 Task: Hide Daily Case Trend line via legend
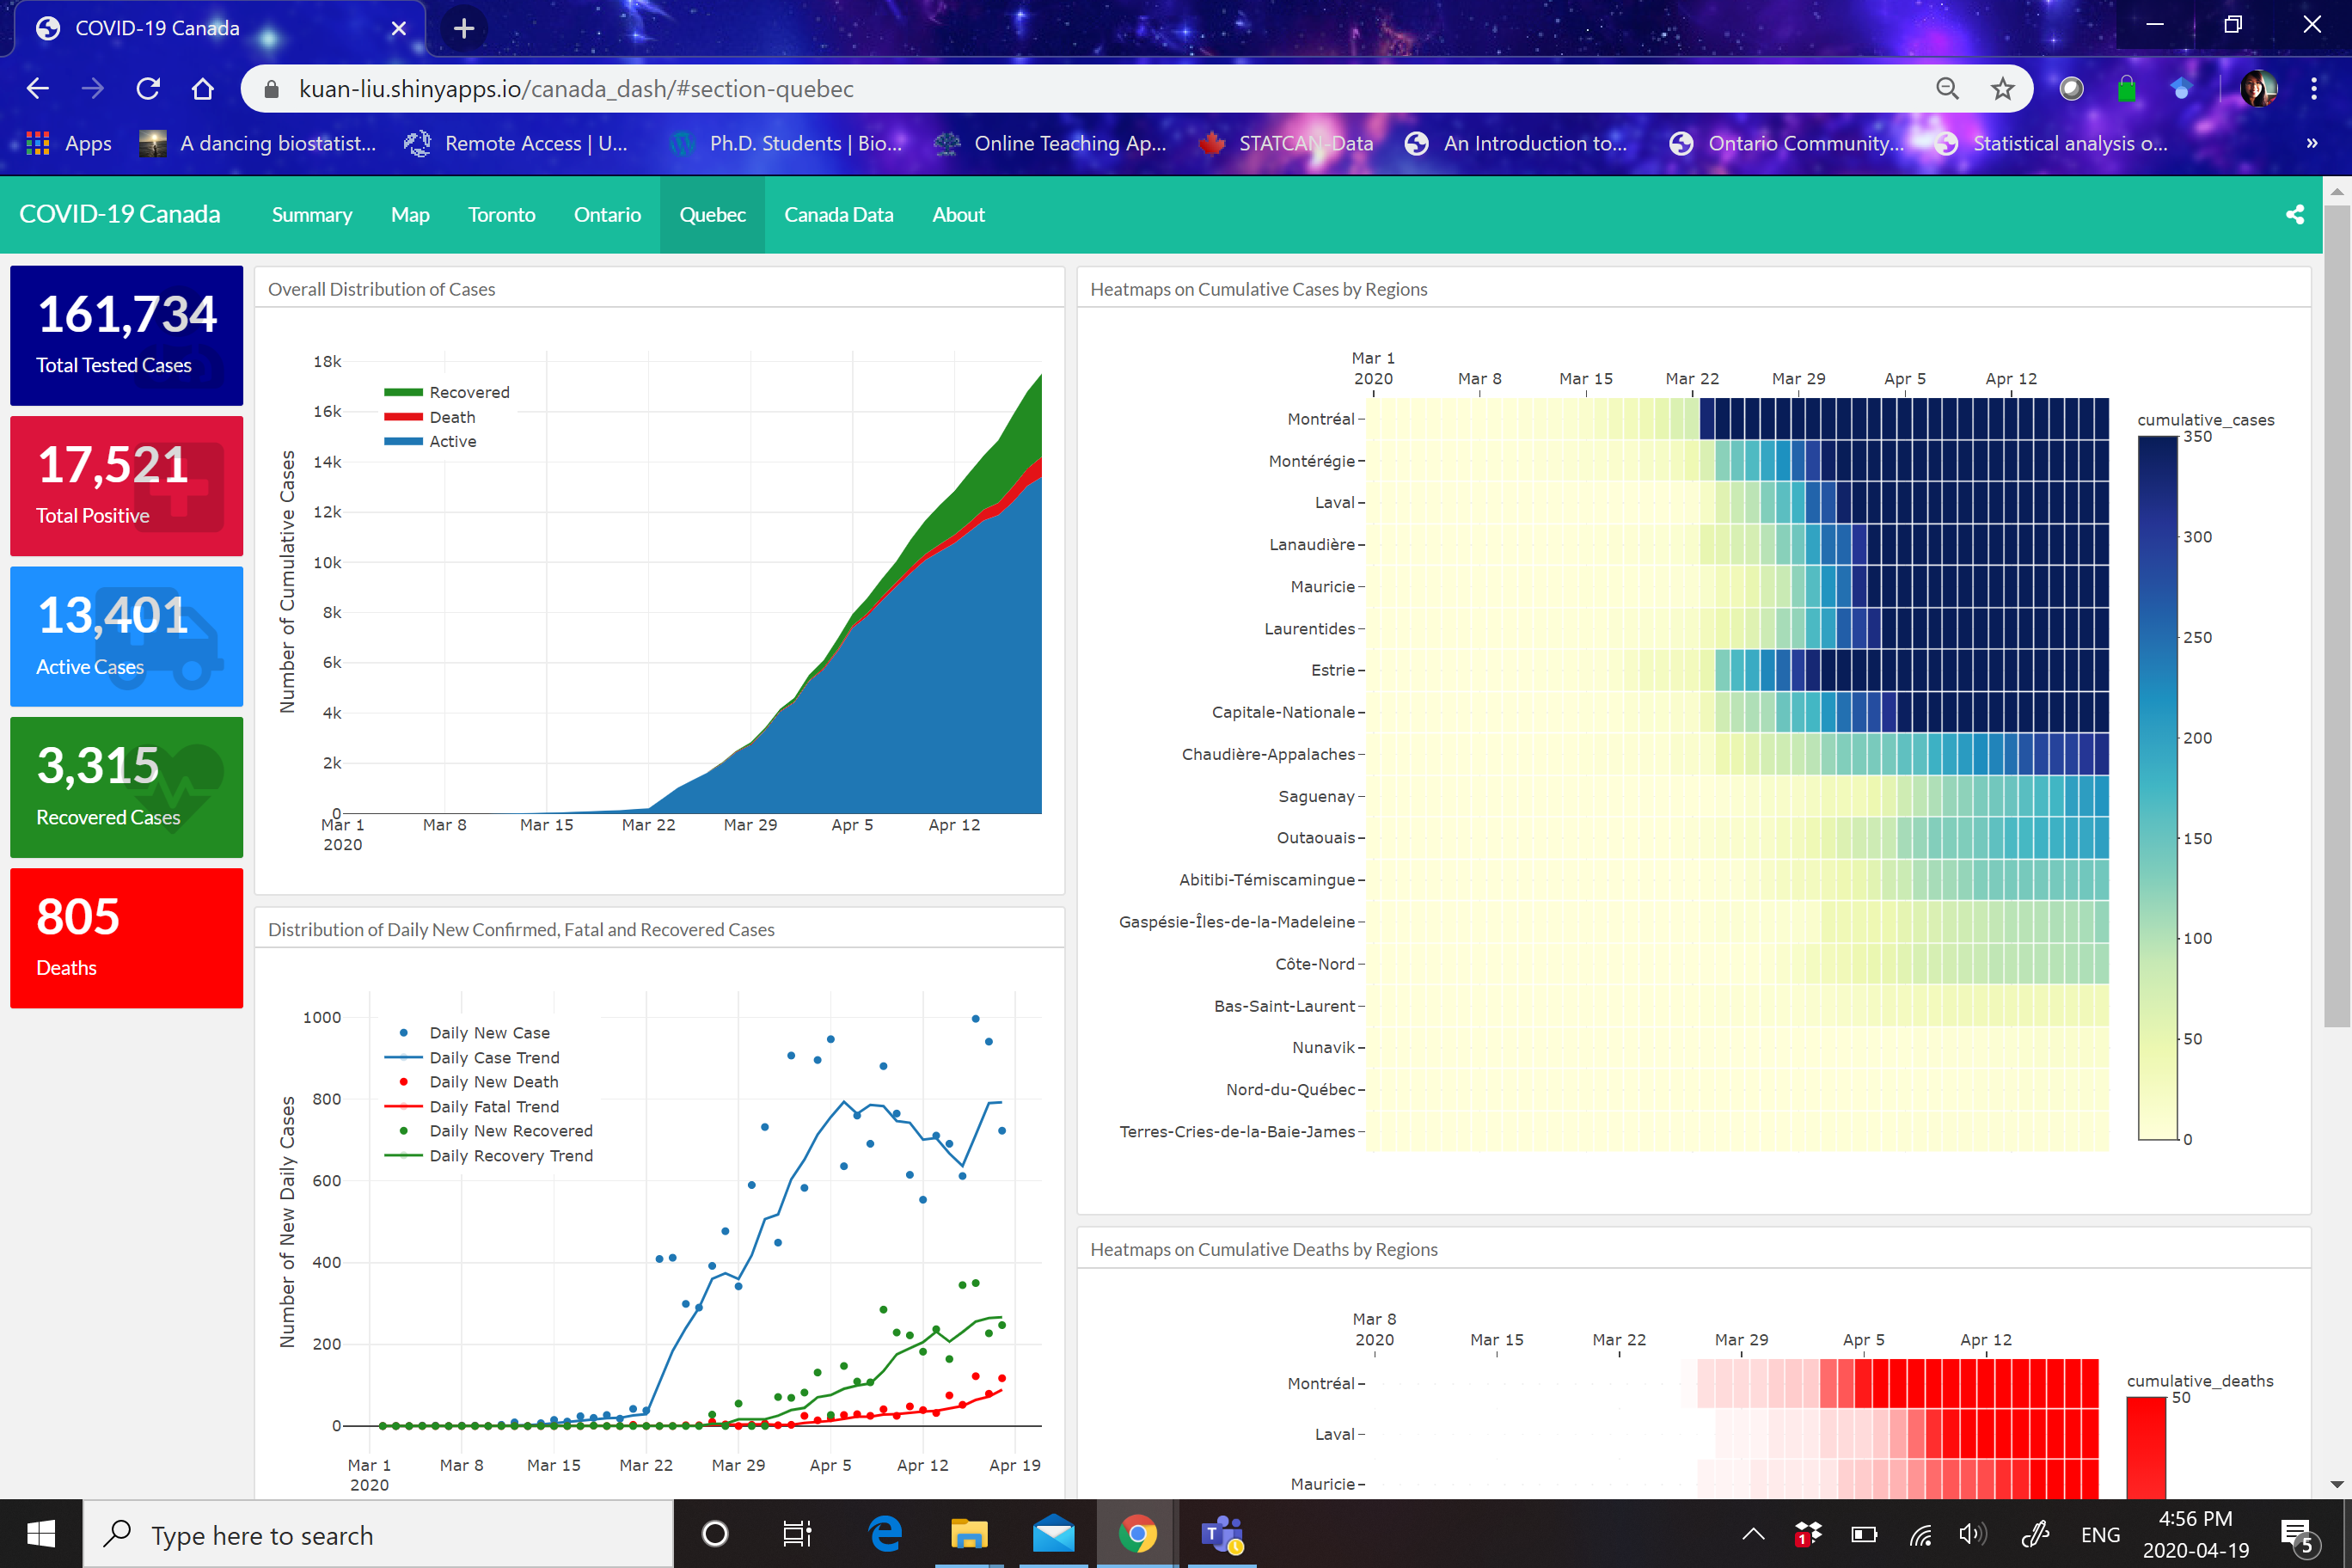tap(494, 1057)
